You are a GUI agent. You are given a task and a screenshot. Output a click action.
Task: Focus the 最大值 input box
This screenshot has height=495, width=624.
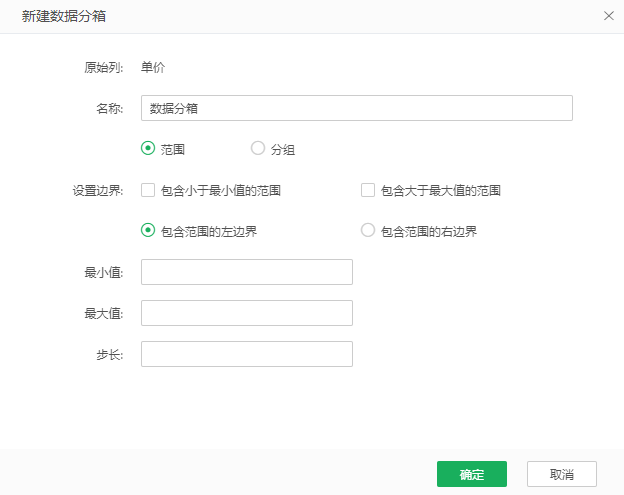click(x=246, y=313)
